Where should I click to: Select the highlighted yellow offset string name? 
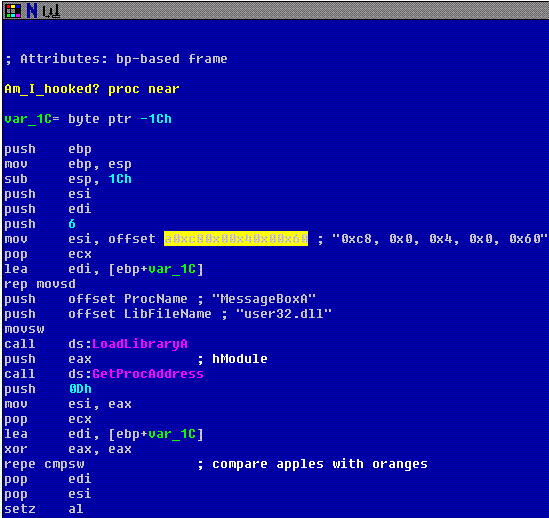click(x=236, y=239)
